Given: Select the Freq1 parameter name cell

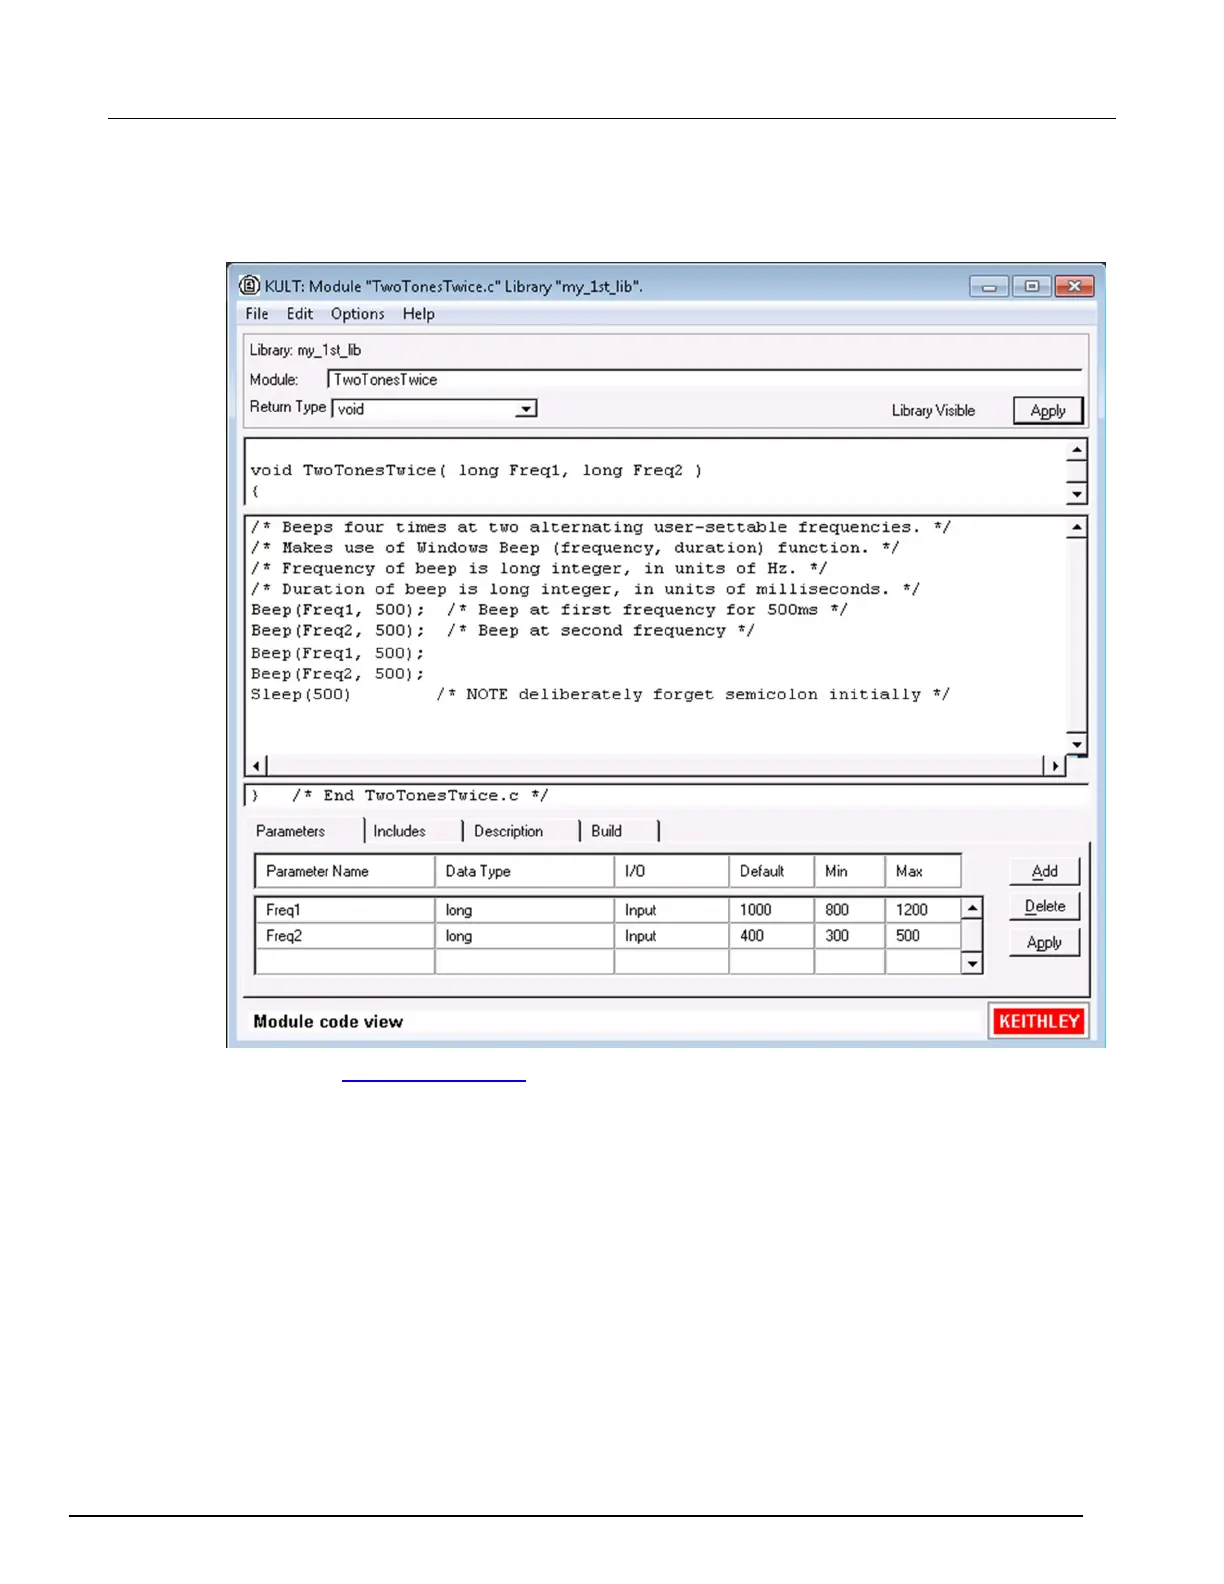Looking at the screenshot, I should pyautogui.click(x=345, y=910).
